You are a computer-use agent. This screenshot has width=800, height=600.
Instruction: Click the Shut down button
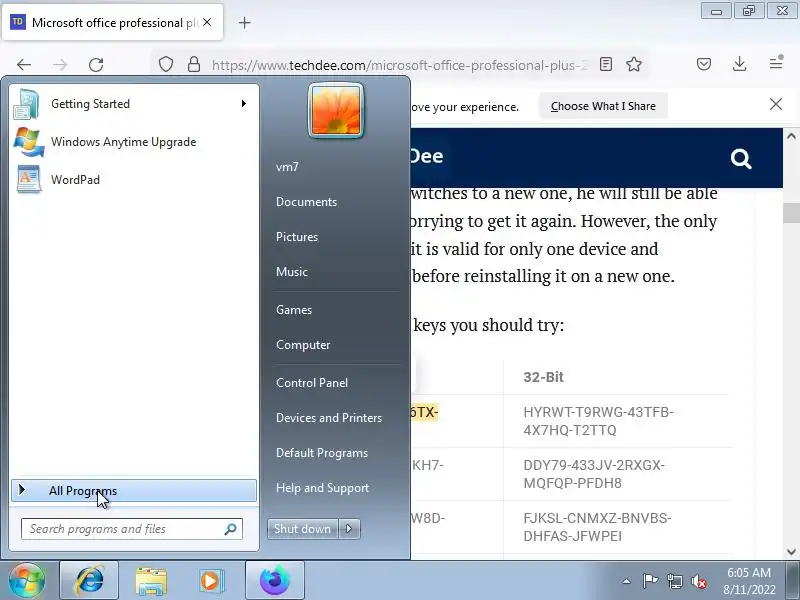pyautogui.click(x=303, y=529)
